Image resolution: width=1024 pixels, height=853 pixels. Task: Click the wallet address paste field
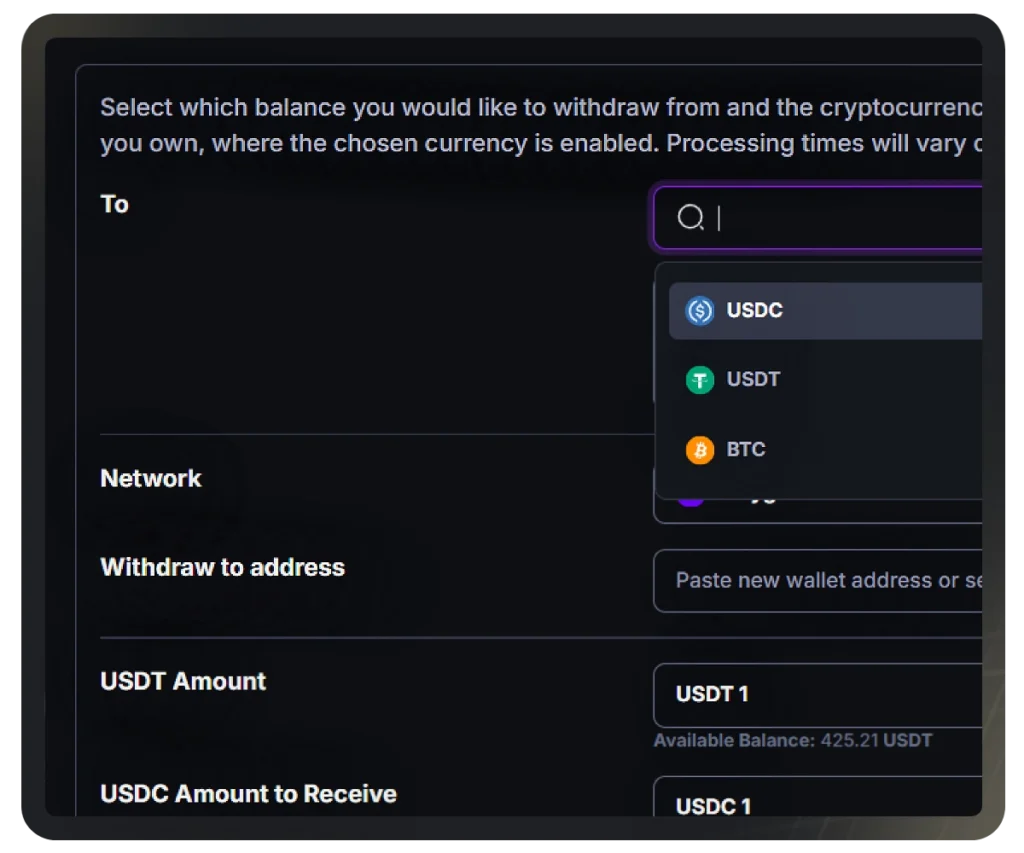click(x=818, y=581)
